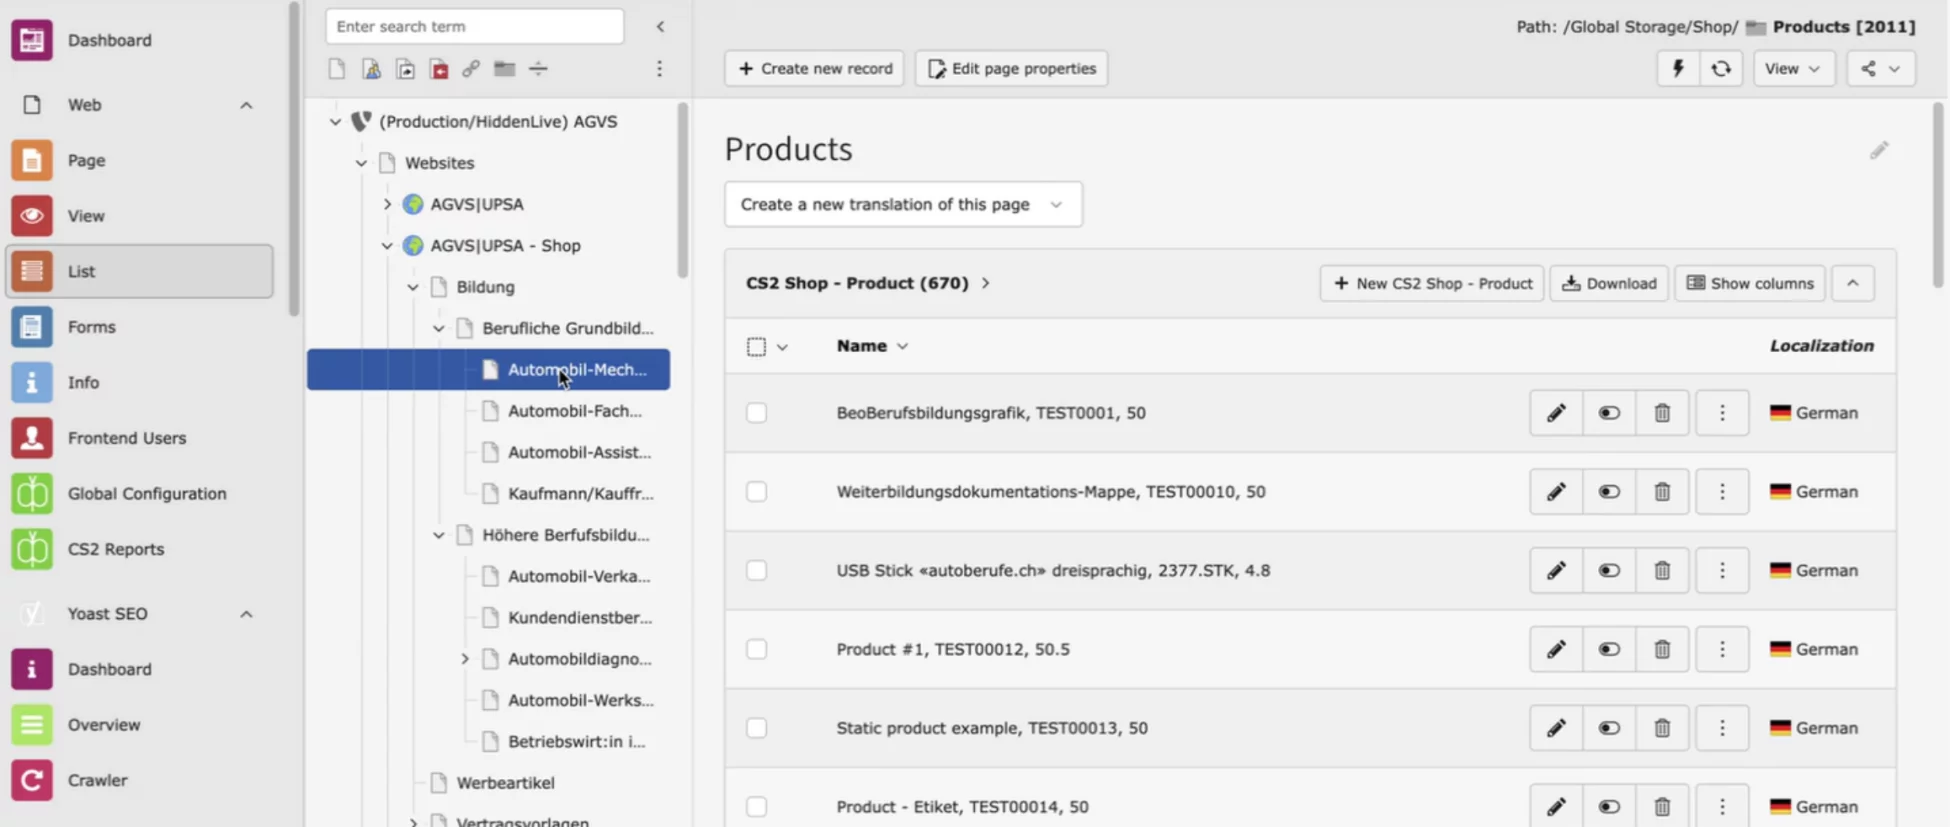
Task: Collapse the page tree panel arrow
Action: click(660, 27)
